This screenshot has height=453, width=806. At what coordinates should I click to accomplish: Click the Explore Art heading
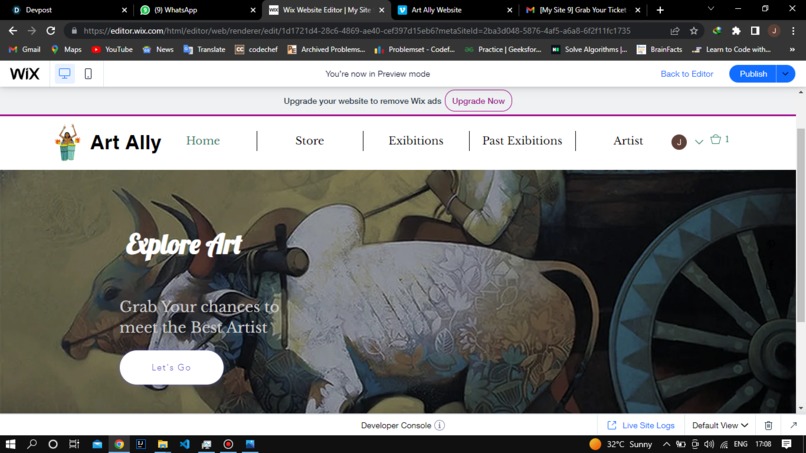click(x=184, y=245)
